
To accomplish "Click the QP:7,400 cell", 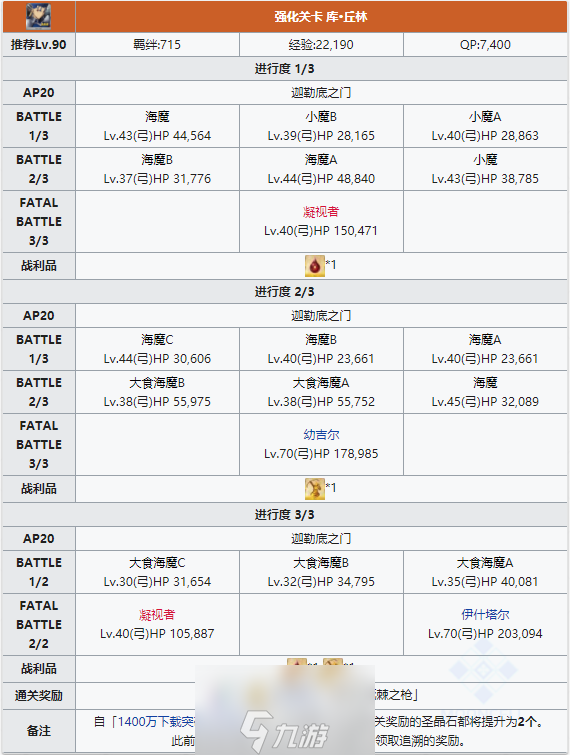I will coord(485,45).
